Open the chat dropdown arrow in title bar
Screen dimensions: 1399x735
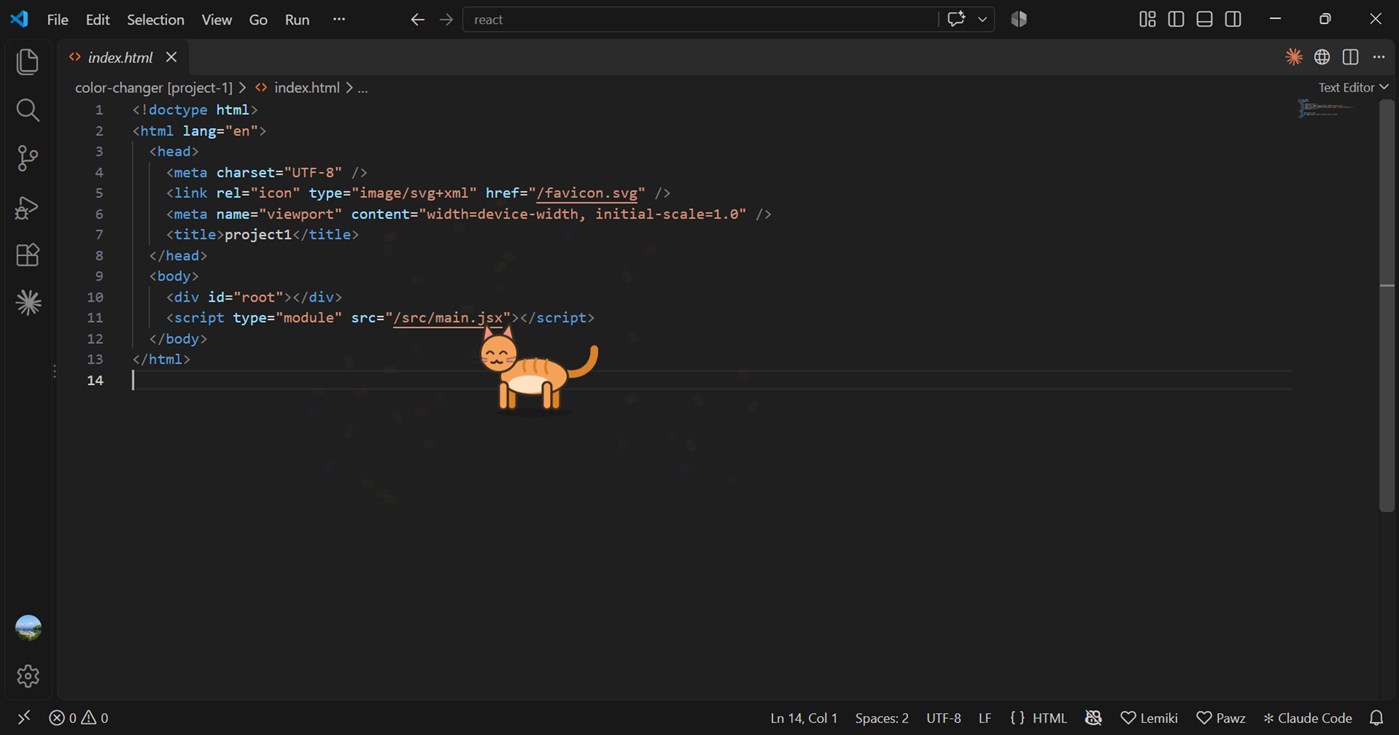click(982, 19)
